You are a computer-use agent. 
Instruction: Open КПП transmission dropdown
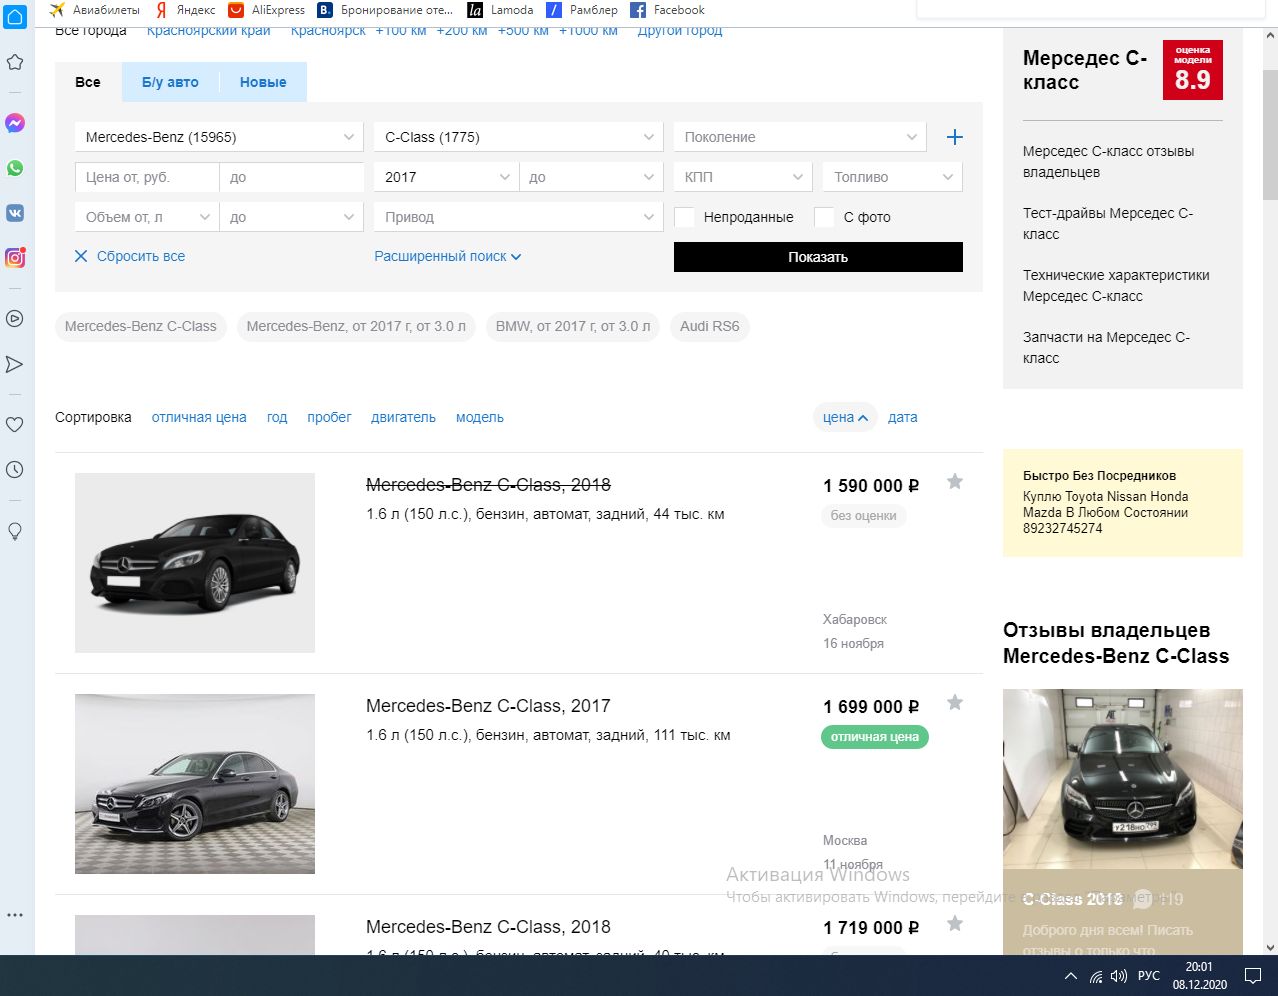tap(743, 177)
